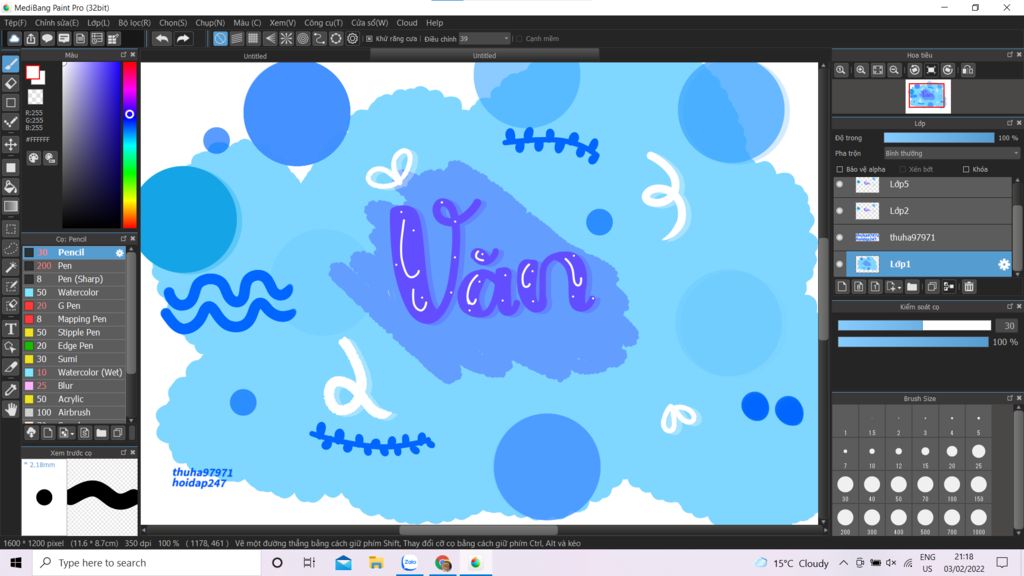The height and width of the screenshot is (576, 1024).
Task: Click the foreground color swatch
Action: tap(32, 72)
